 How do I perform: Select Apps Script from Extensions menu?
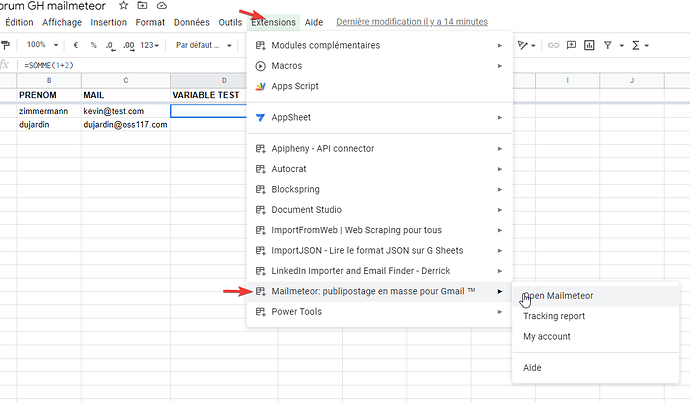379,86
